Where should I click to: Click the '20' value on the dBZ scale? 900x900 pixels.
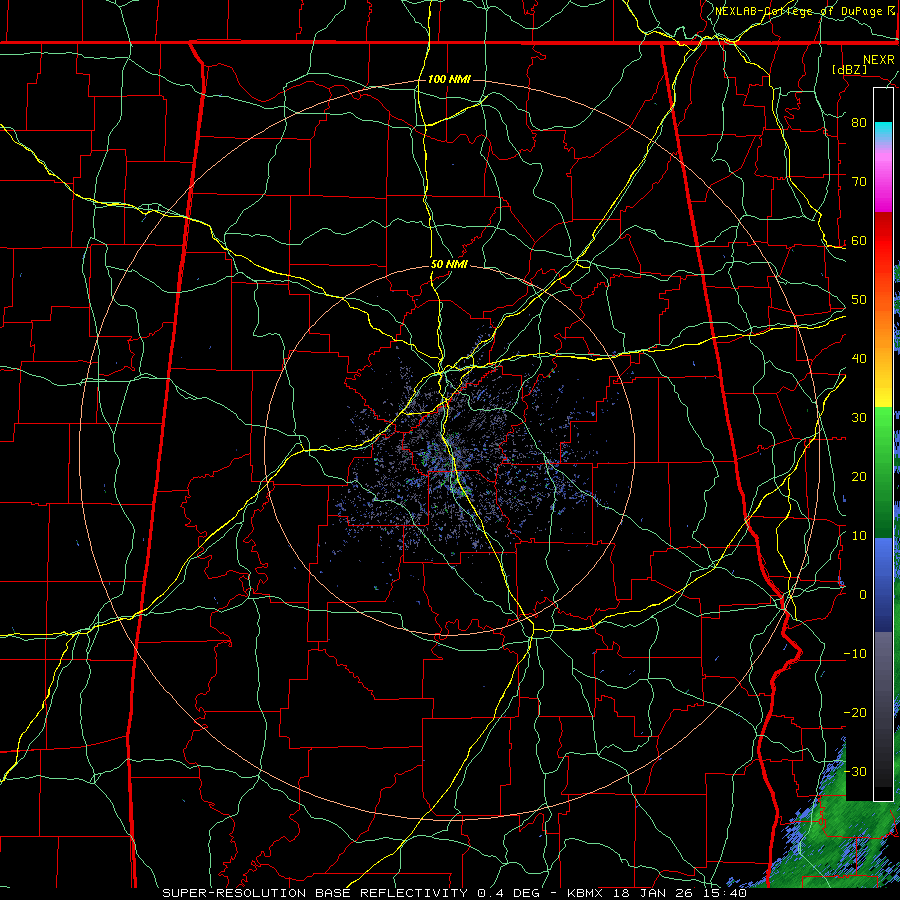pyautogui.click(x=859, y=477)
